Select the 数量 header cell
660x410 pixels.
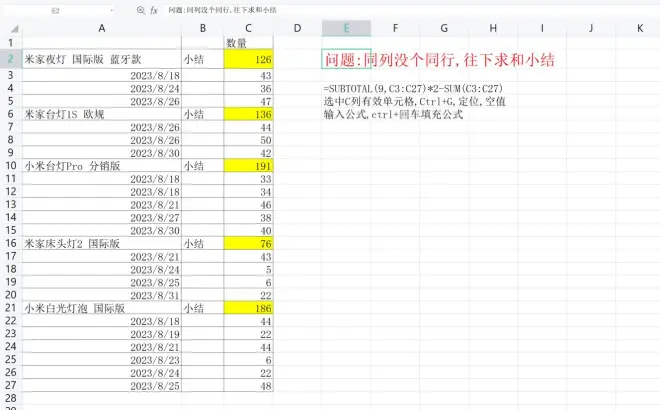tap(250, 44)
